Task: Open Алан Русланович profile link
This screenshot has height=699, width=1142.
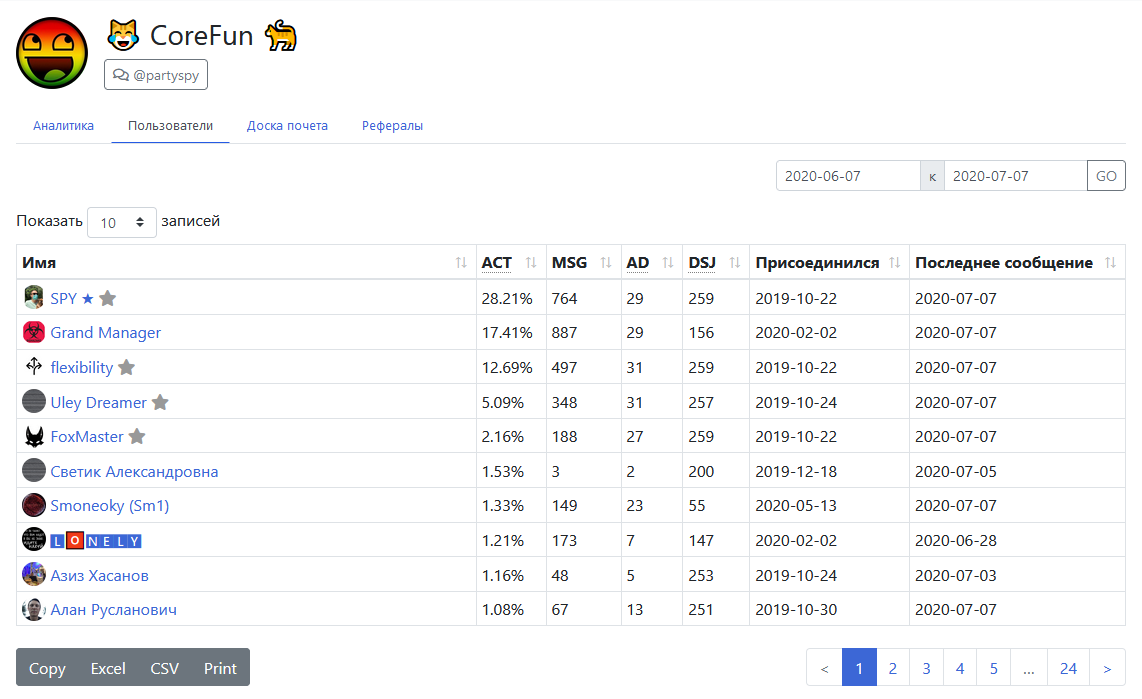Action: [x=113, y=610]
